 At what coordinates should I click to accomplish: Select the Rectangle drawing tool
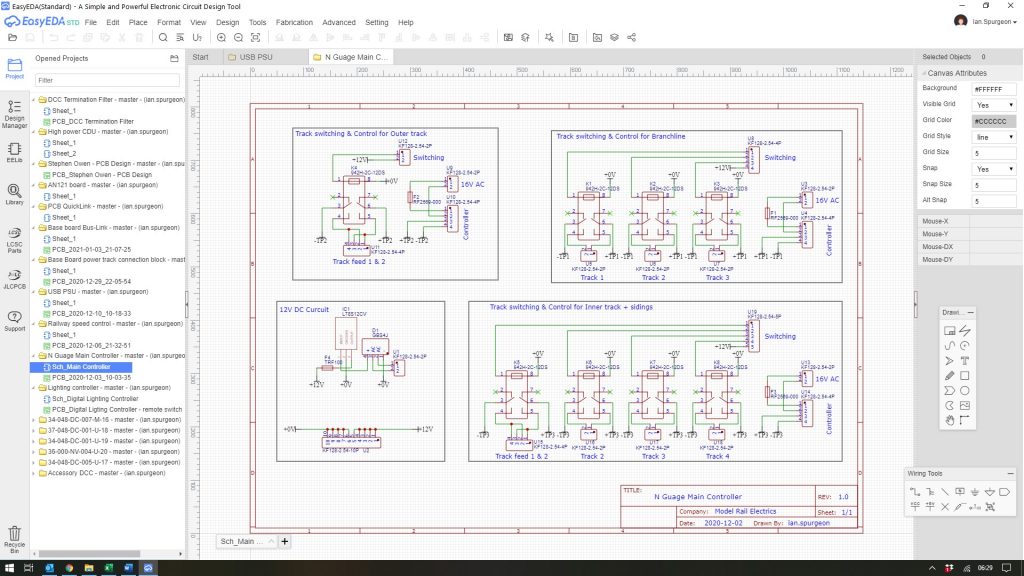965,376
